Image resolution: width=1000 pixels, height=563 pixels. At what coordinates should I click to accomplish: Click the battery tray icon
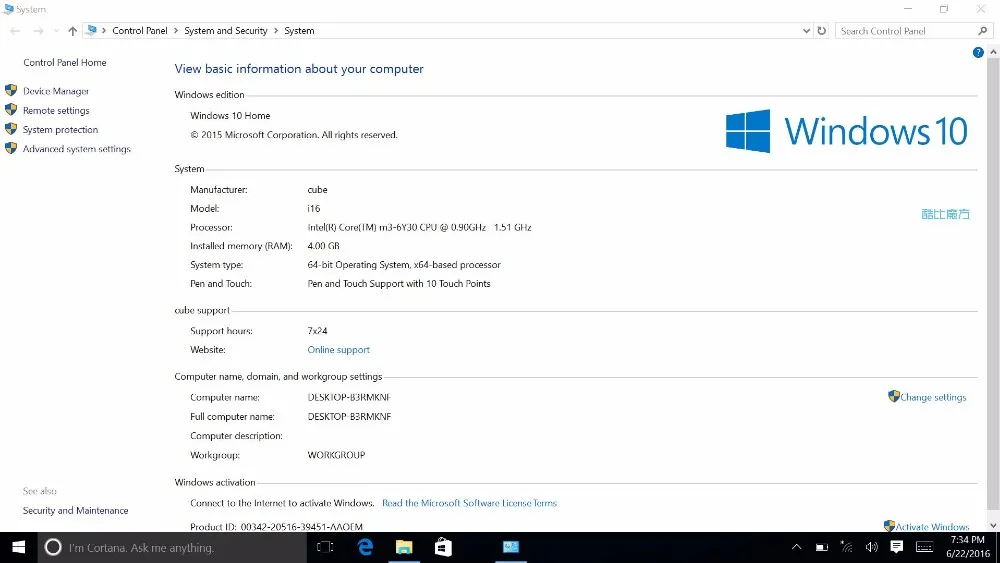[822, 547]
